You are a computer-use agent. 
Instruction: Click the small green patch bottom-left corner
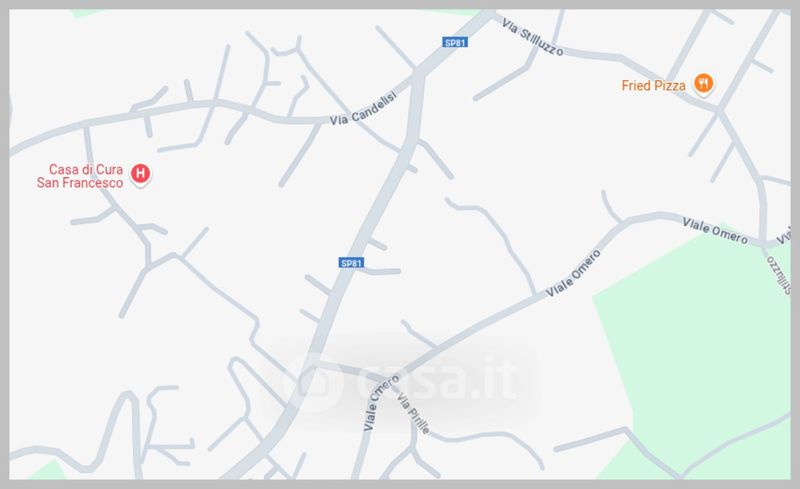[x=48, y=472]
